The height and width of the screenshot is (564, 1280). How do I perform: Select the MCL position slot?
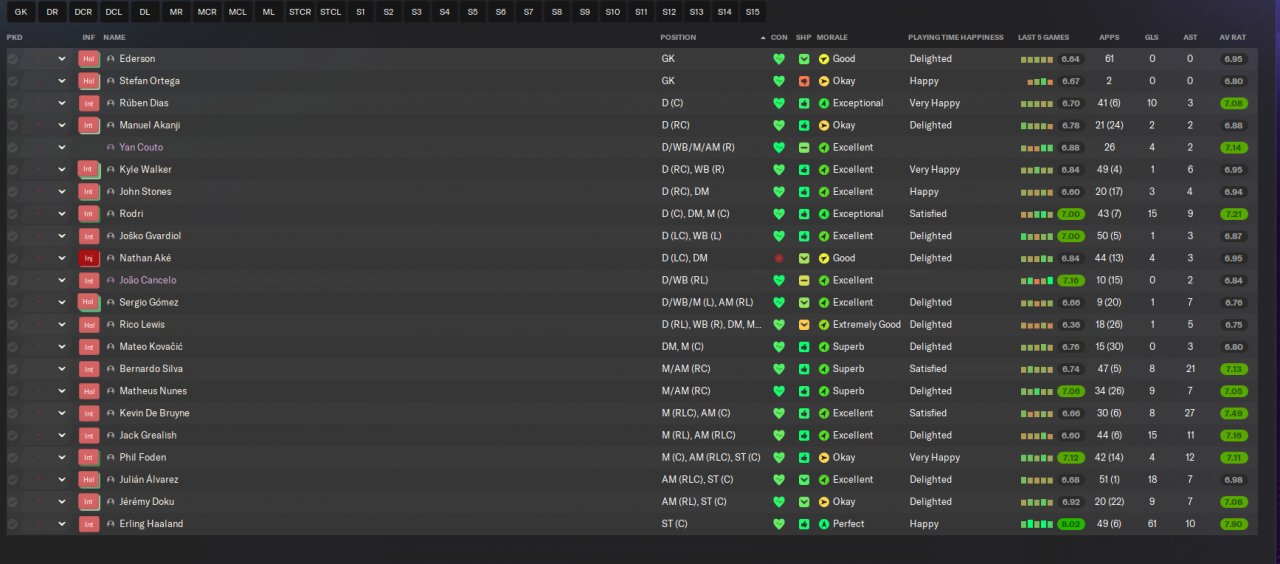238,12
